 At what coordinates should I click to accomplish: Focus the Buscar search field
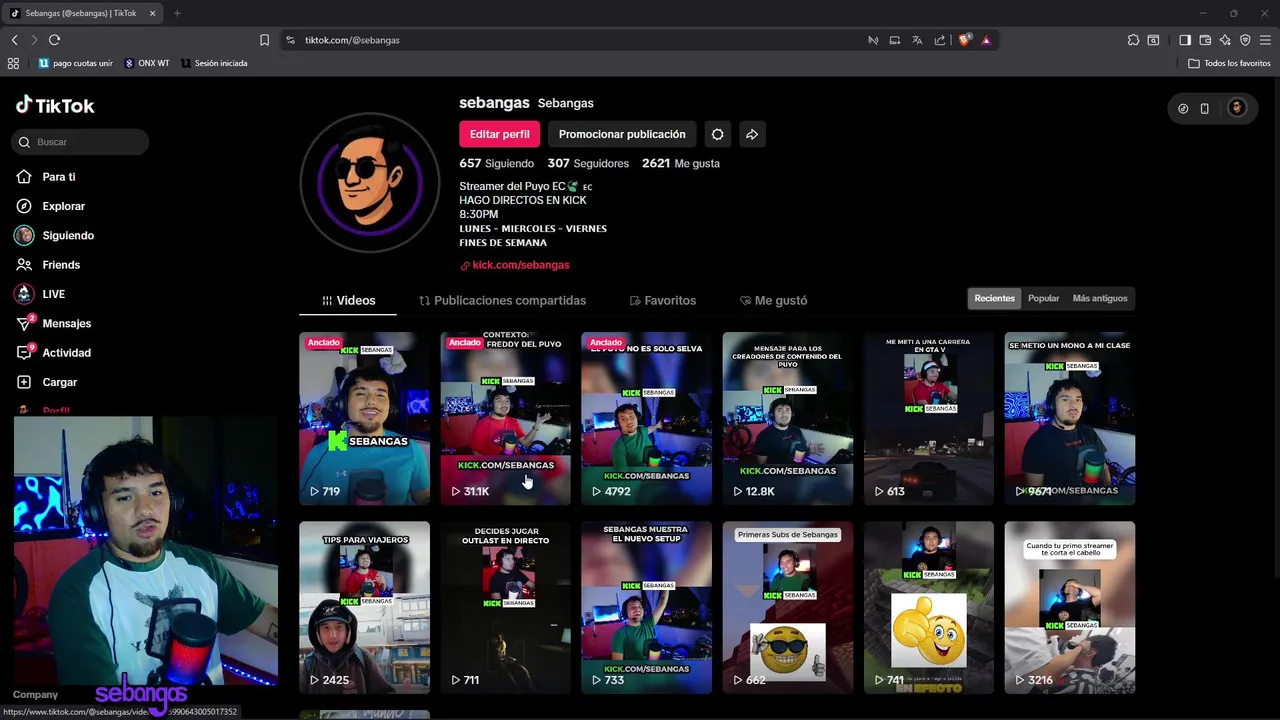coord(81,142)
